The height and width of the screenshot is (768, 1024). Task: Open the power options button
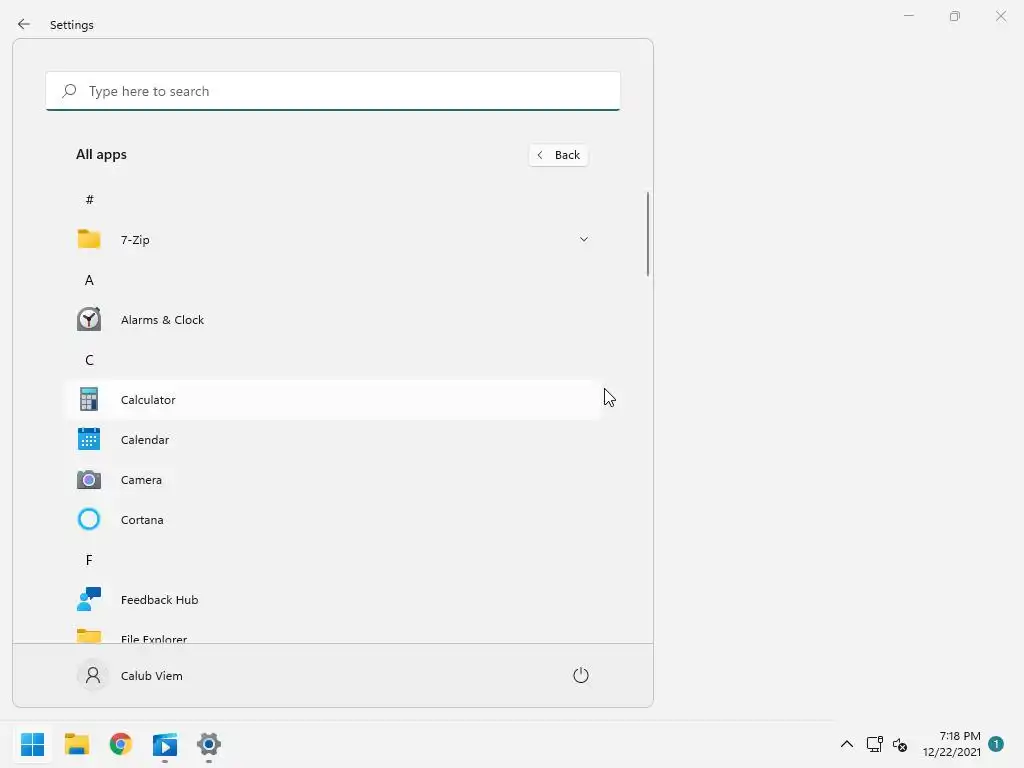(x=581, y=675)
